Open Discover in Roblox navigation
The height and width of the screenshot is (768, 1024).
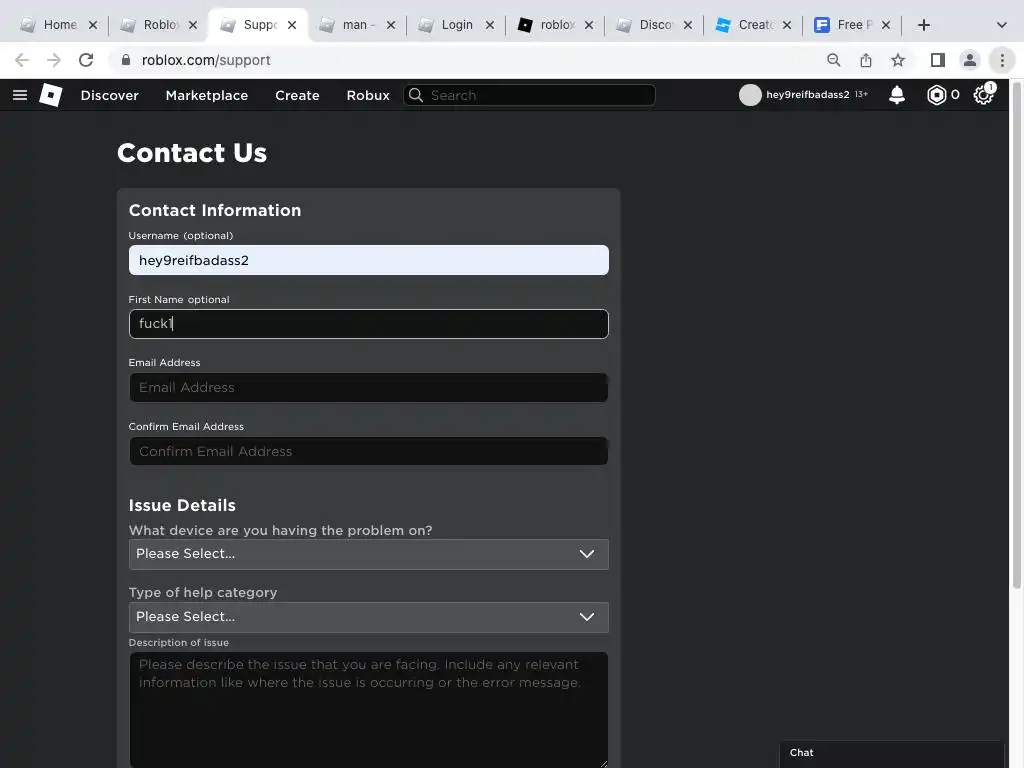pos(110,95)
